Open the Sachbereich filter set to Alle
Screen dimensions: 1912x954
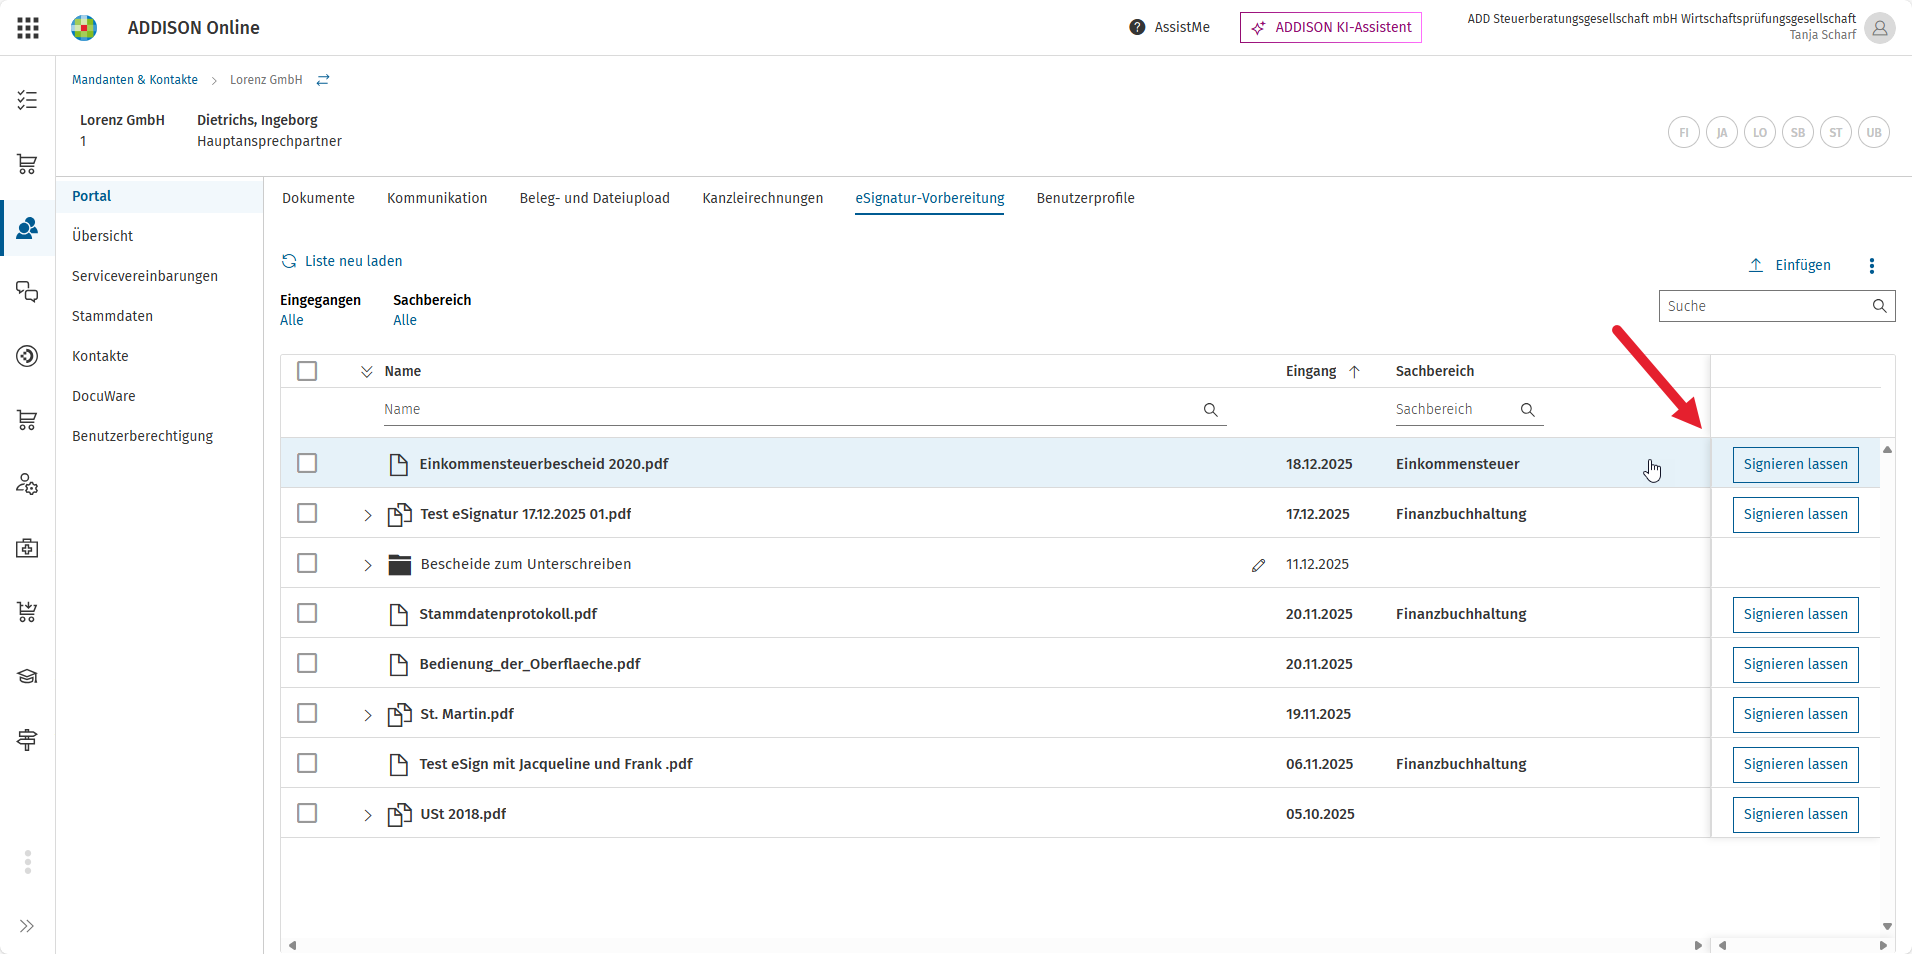click(x=405, y=320)
